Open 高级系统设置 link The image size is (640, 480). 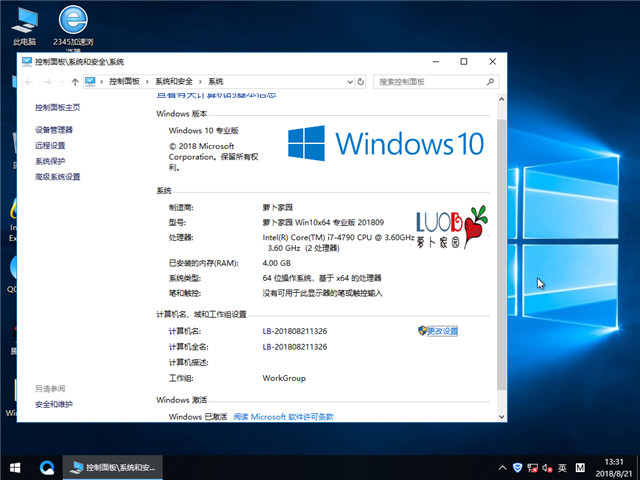coord(58,177)
